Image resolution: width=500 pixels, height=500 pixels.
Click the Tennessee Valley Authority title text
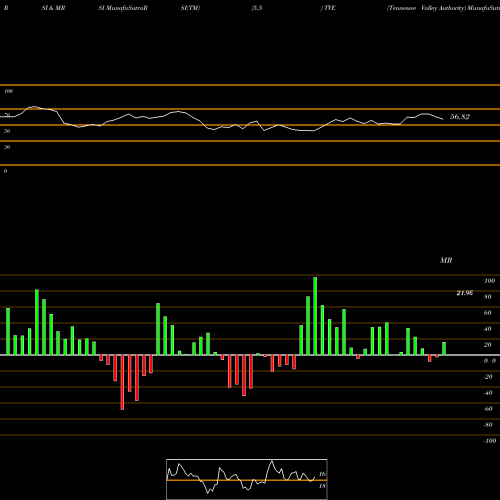[426, 8]
